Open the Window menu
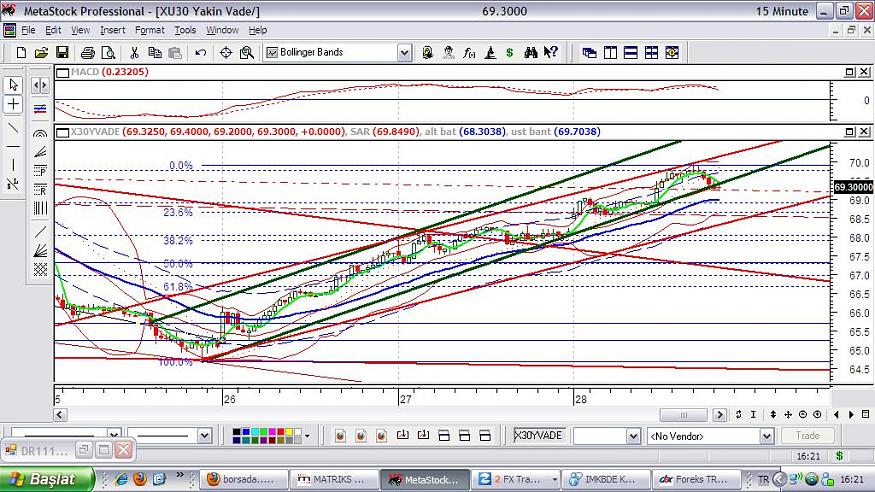This screenshot has width=875, height=492. click(222, 30)
